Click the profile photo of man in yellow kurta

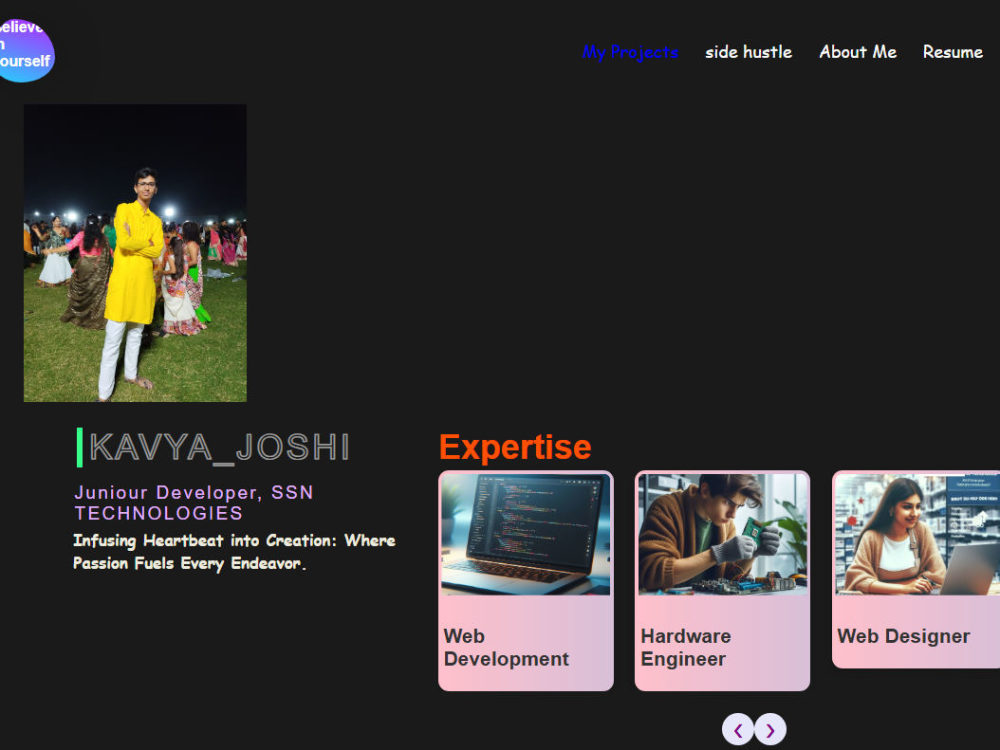(135, 253)
